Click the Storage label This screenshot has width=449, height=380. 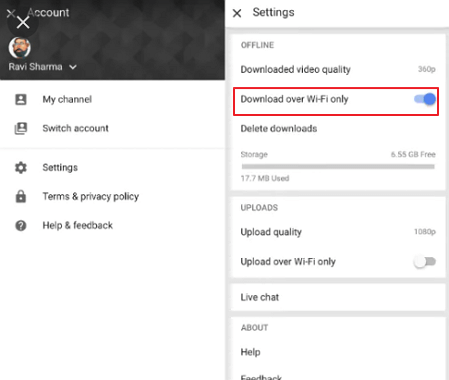coord(254,154)
